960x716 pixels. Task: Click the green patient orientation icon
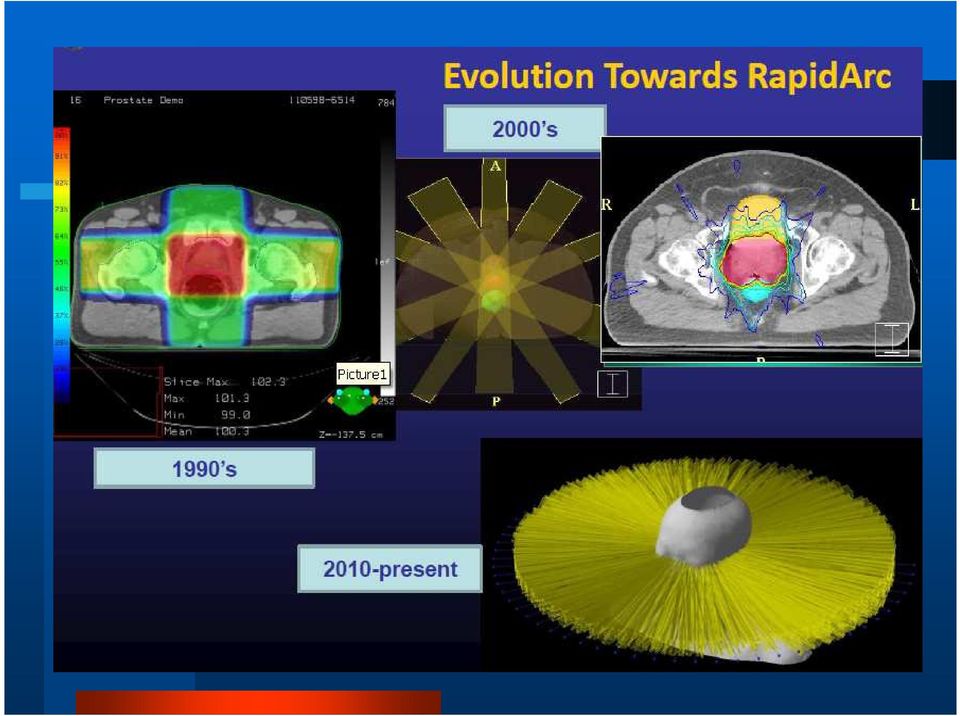coord(352,401)
